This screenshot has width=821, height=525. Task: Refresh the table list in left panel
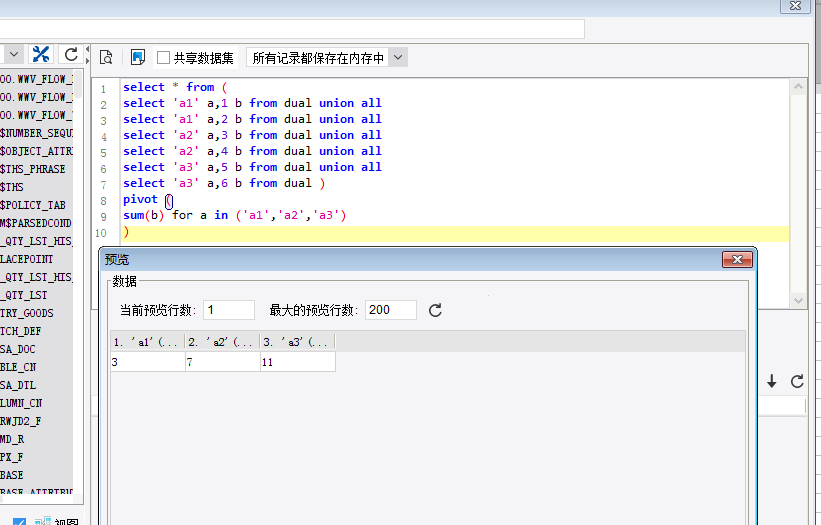point(71,54)
